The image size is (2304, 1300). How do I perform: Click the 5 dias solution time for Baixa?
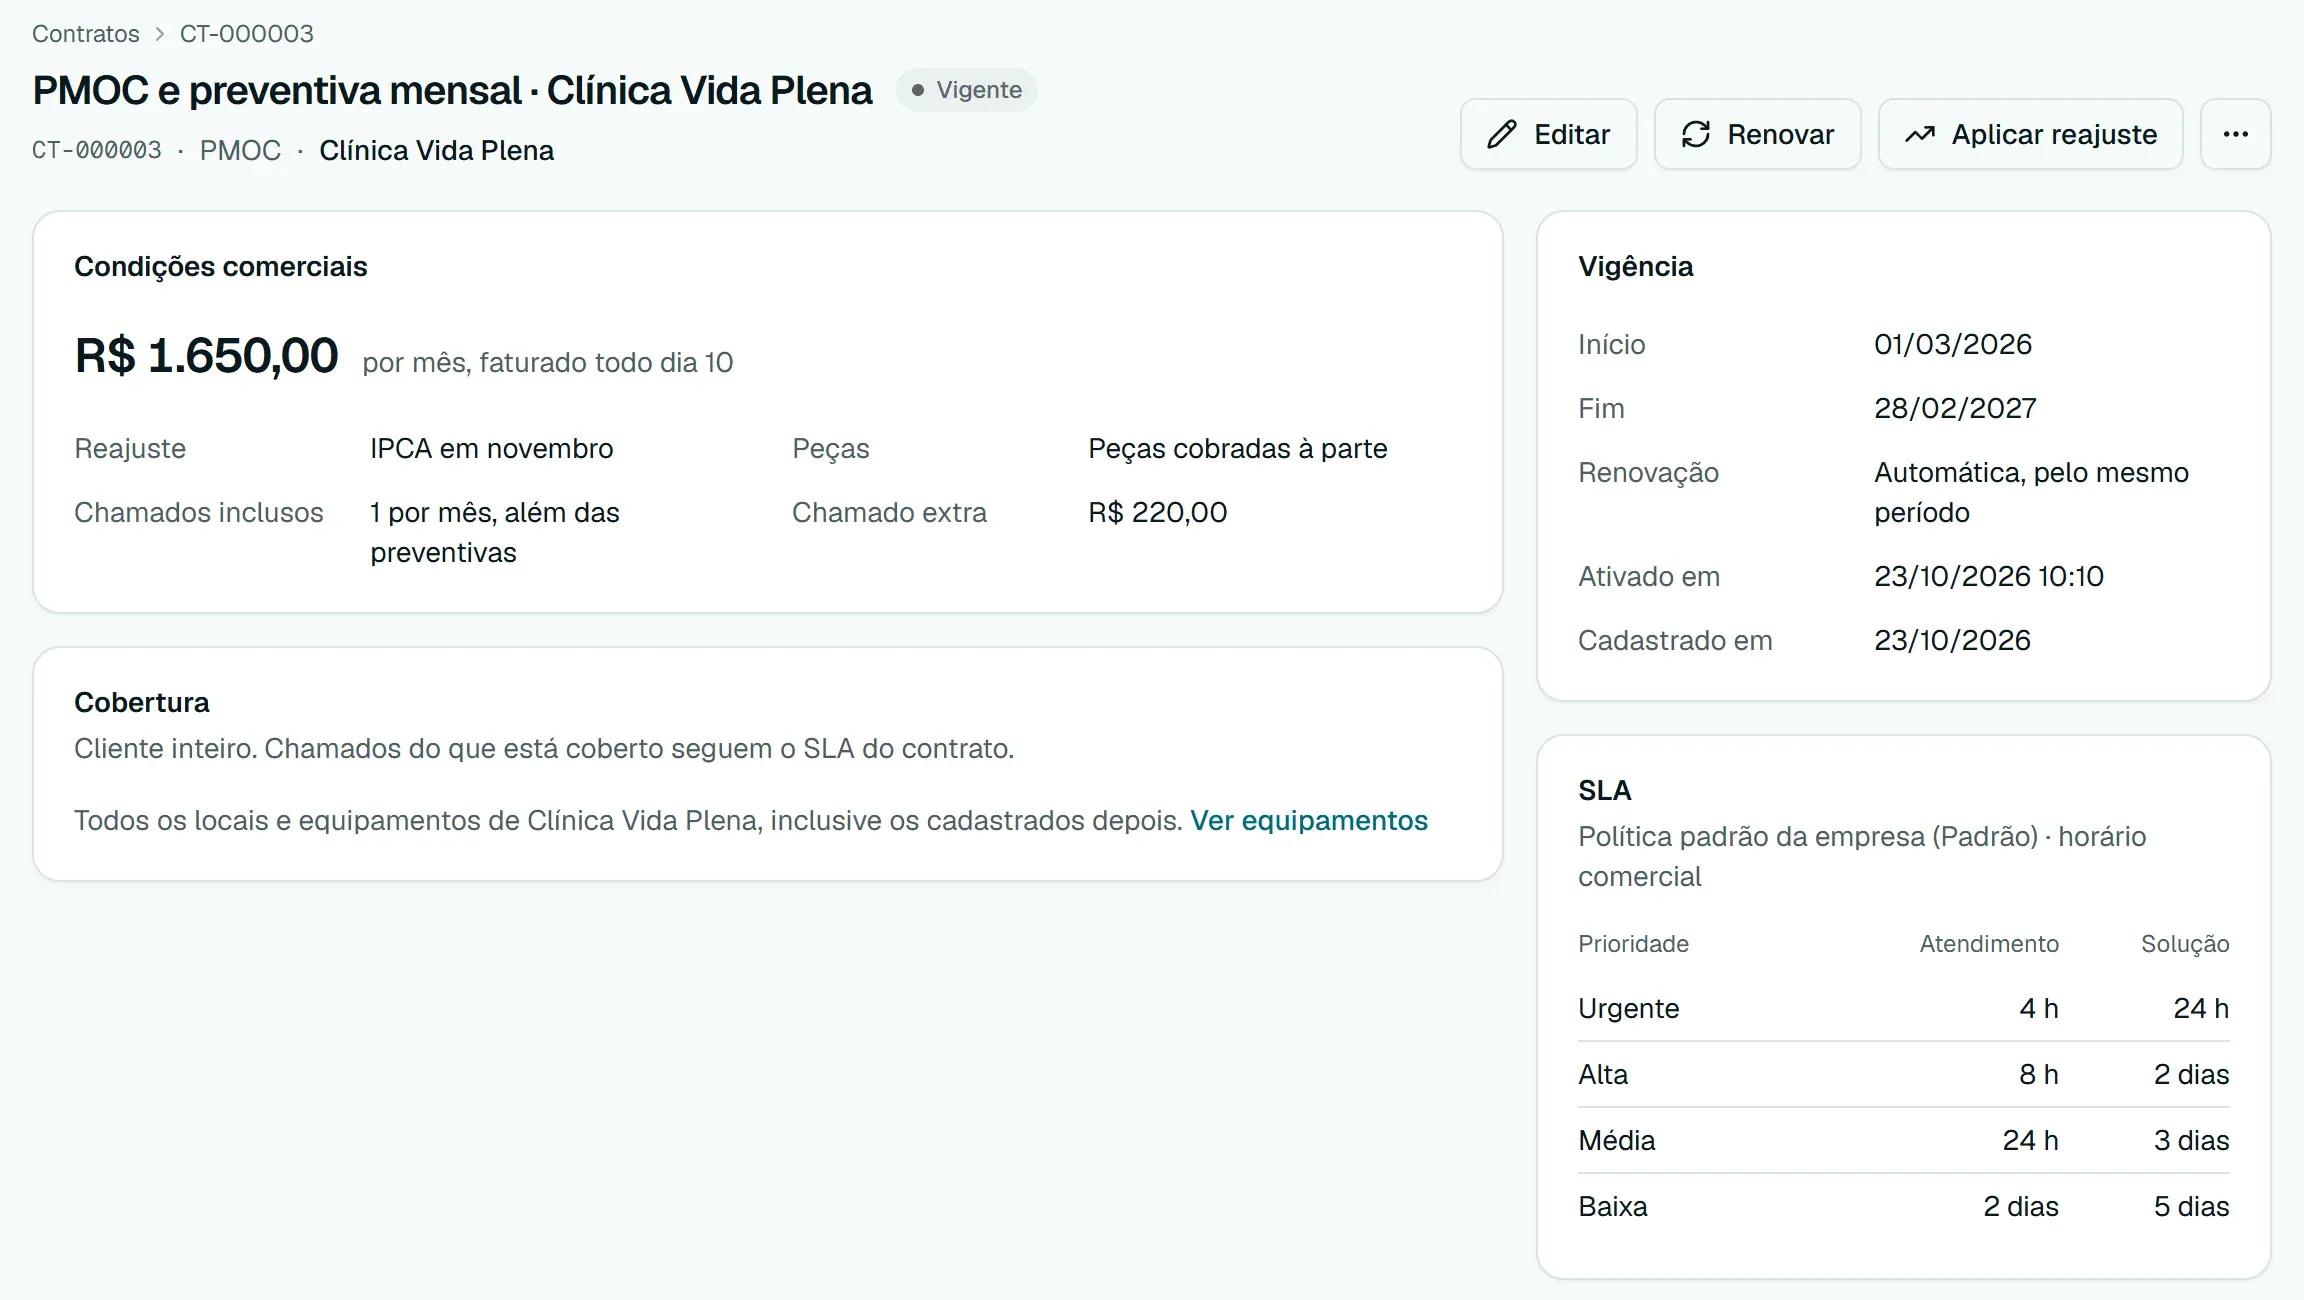click(x=2191, y=1206)
